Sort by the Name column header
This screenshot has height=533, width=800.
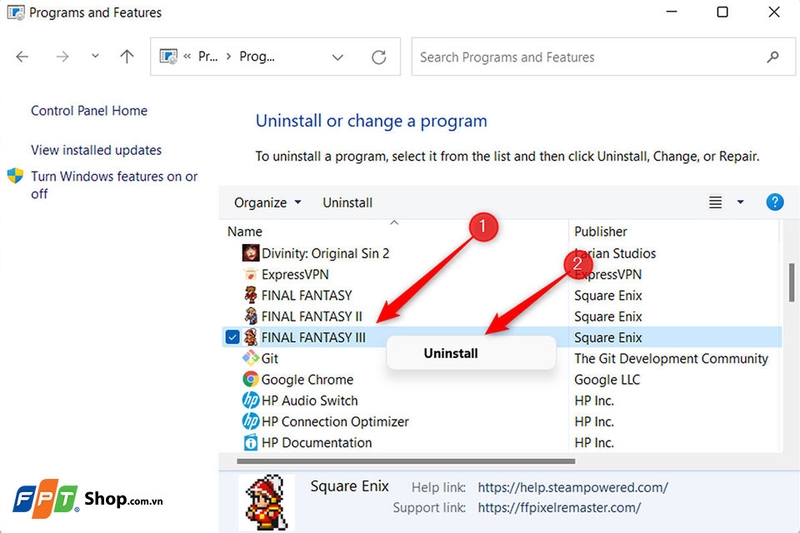245,232
